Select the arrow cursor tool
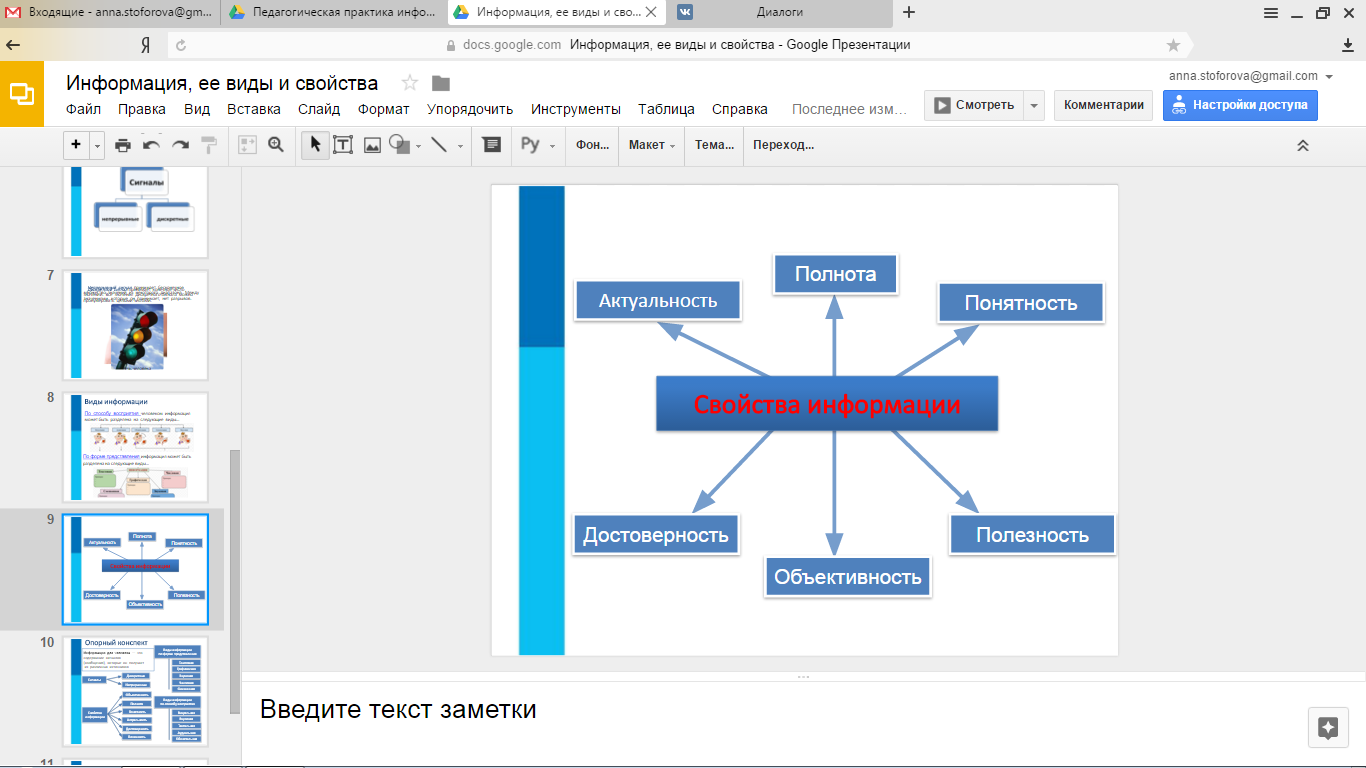1366x768 pixels. (x=315, y=145)
